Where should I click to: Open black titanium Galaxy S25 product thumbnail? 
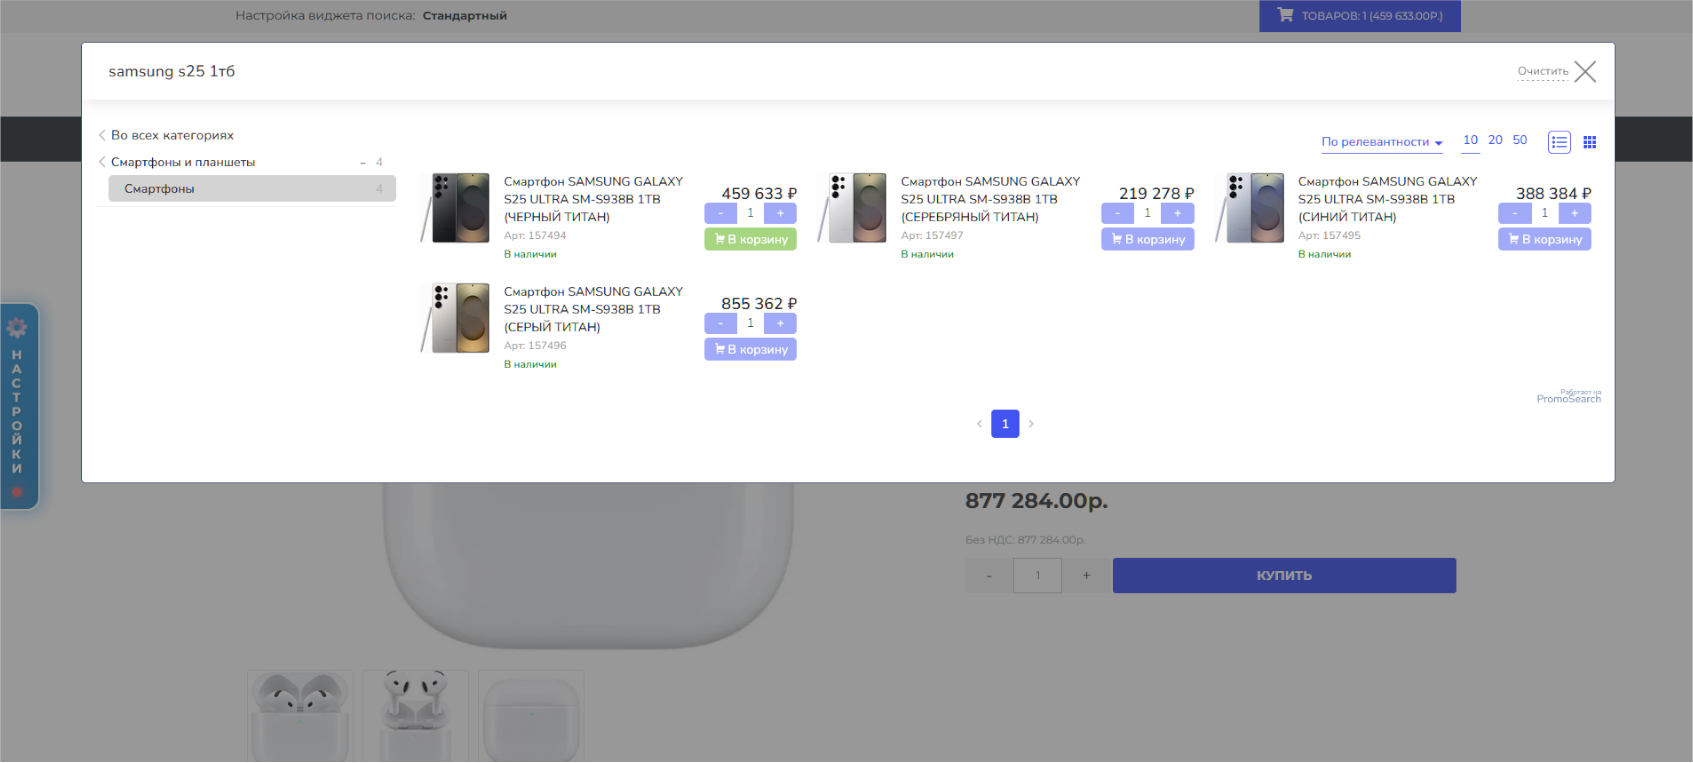click(460, 208)
